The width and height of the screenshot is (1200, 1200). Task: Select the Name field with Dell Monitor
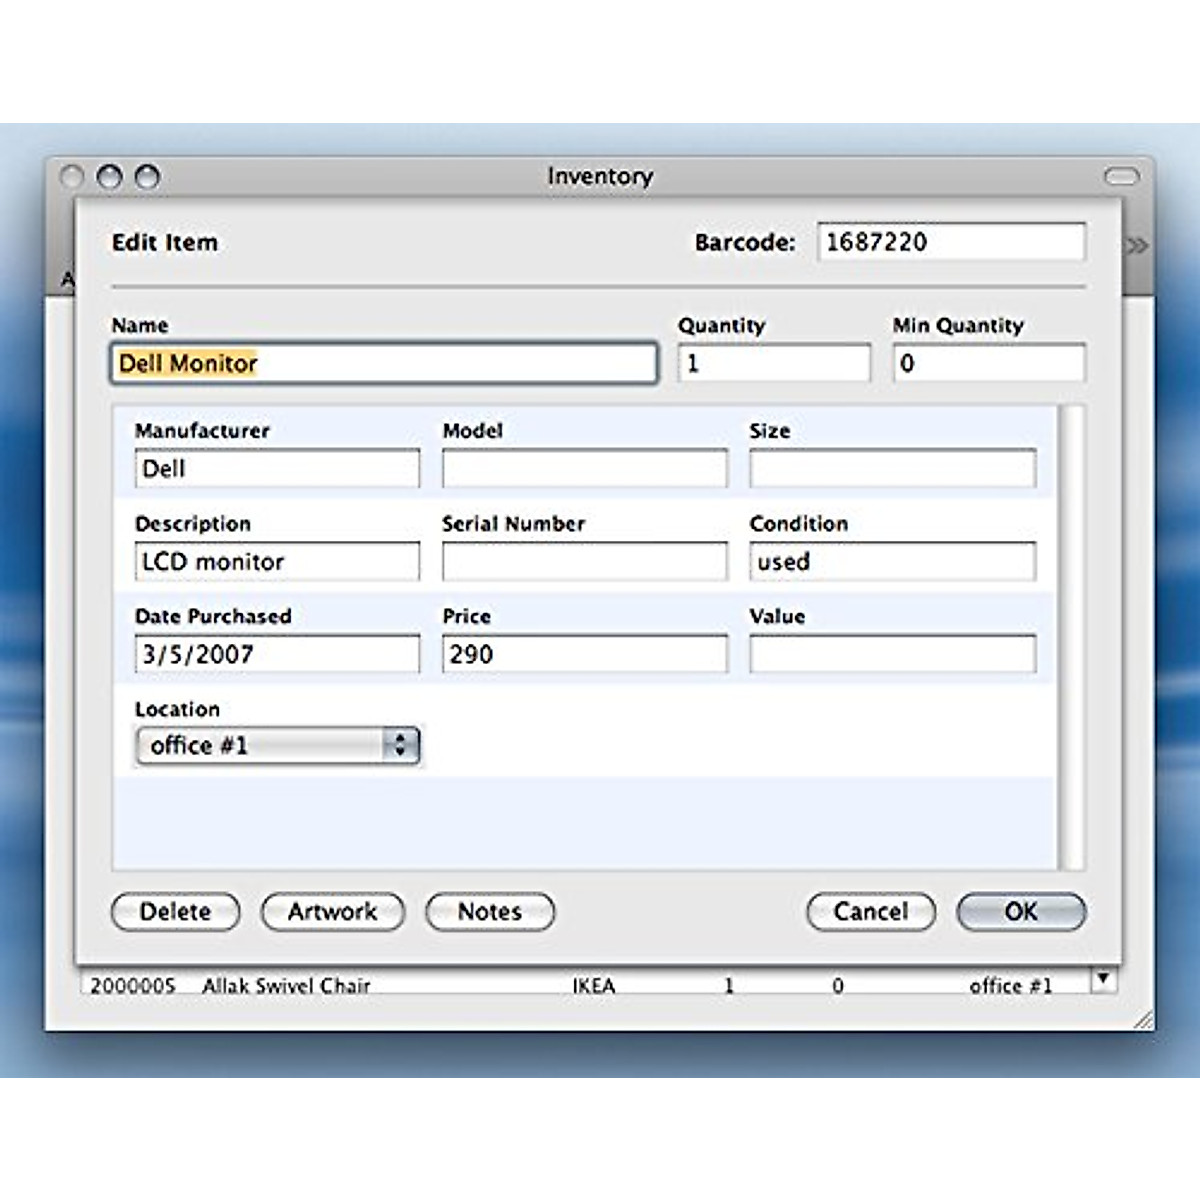[x=383, y=363]
